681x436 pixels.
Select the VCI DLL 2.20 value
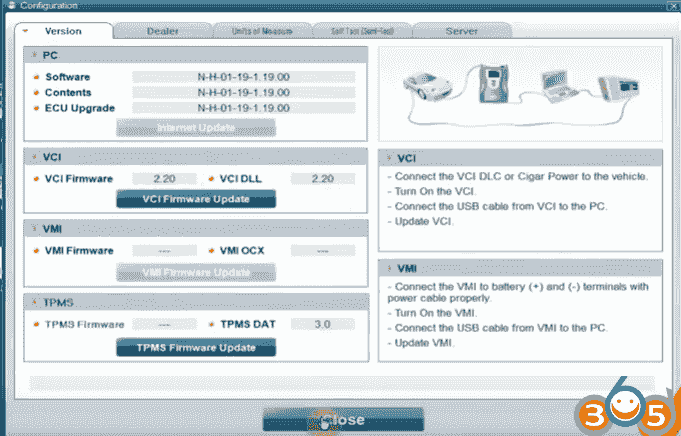[323, 178]
